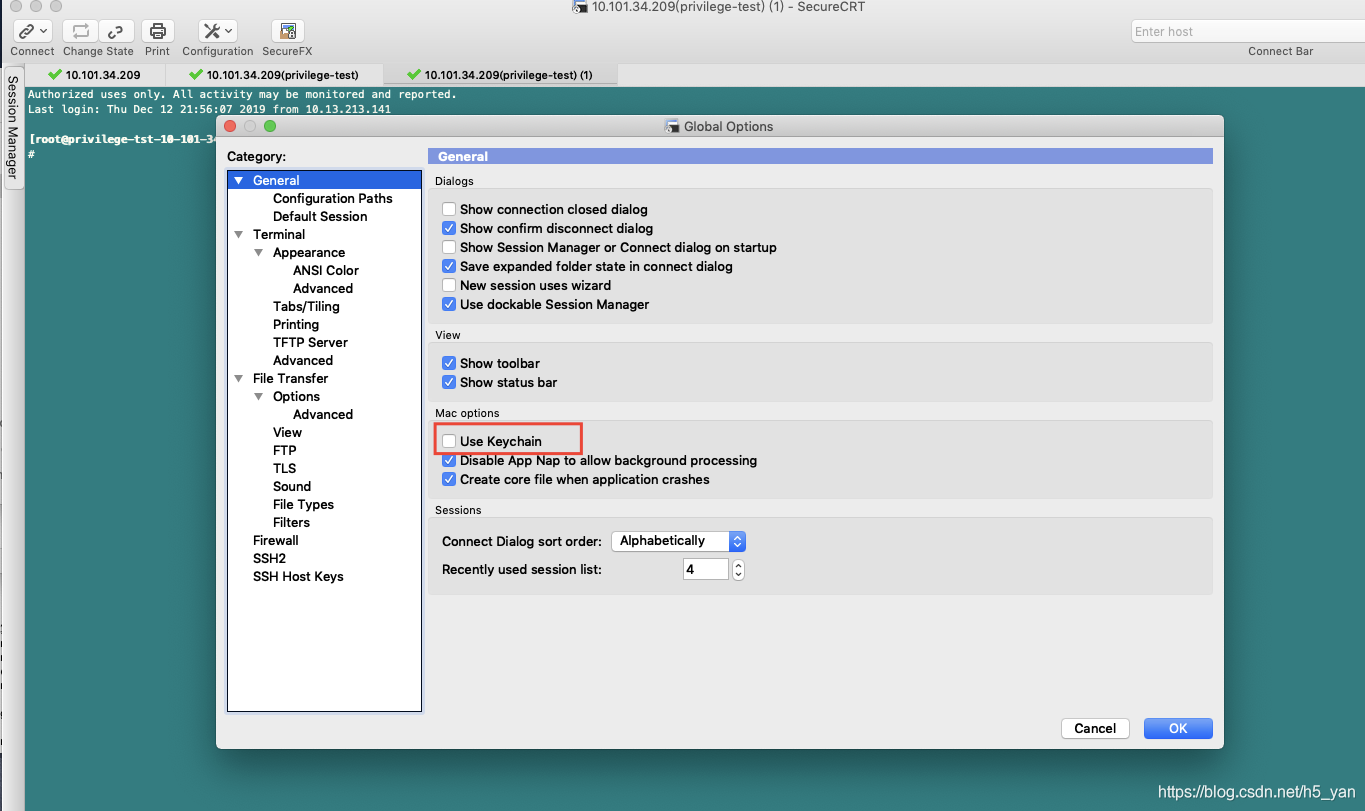Enable Show connection closed dialog
The height and width of the screenshot is (811, 1365).
pyautogui.click(x=449, y=209)
